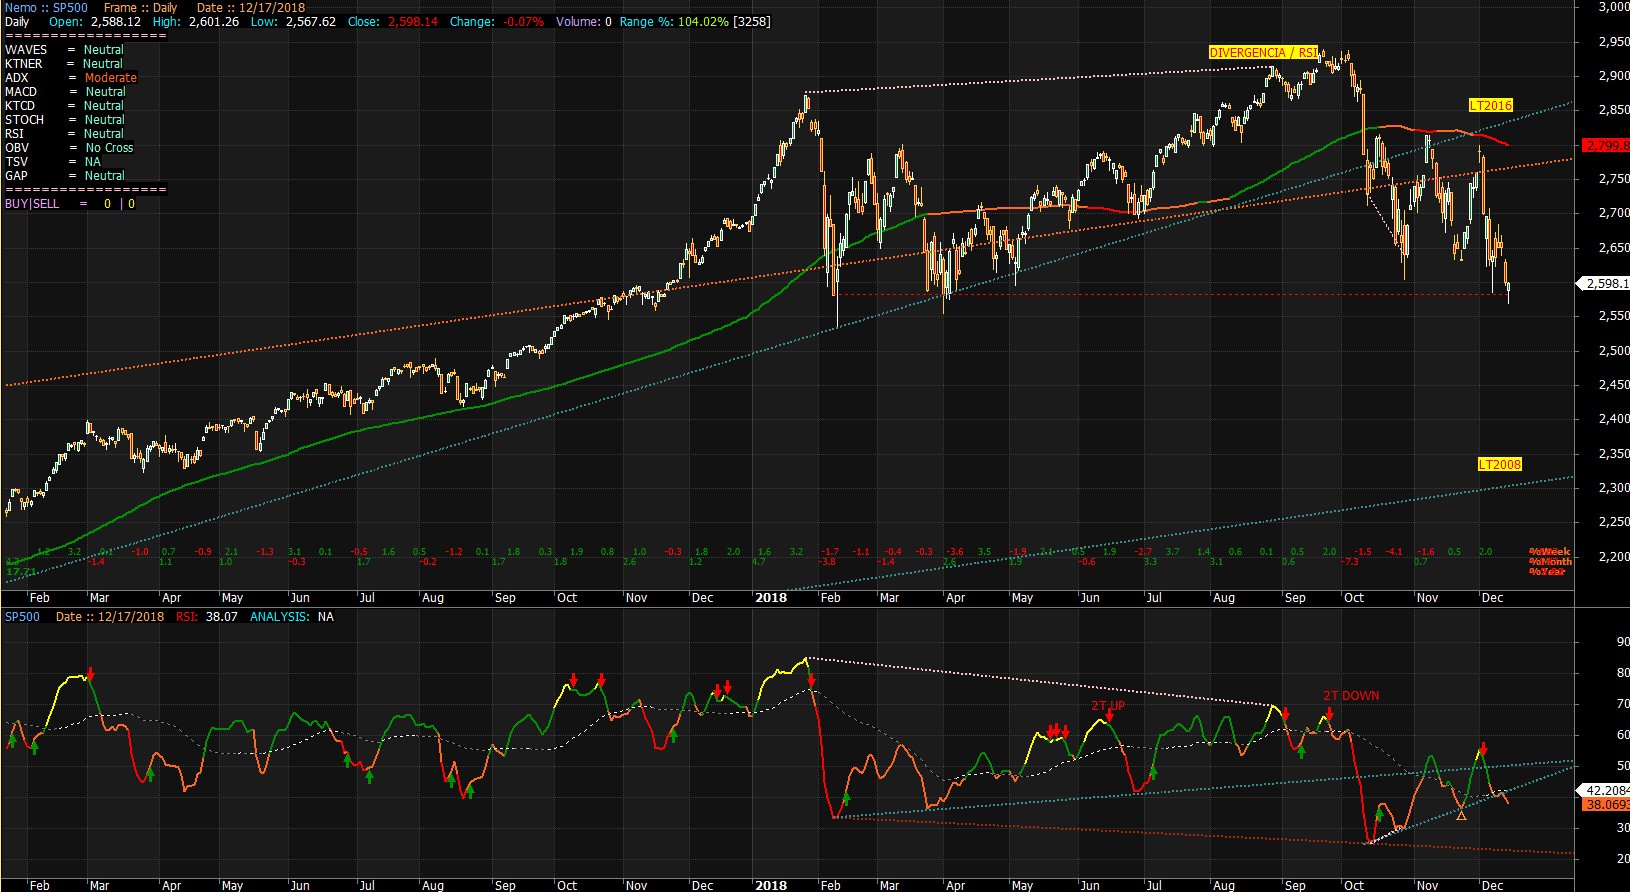Click the -7.3 monthly percent value
This screenshot has height=892, width=1630.
[x=1350, y=562]
